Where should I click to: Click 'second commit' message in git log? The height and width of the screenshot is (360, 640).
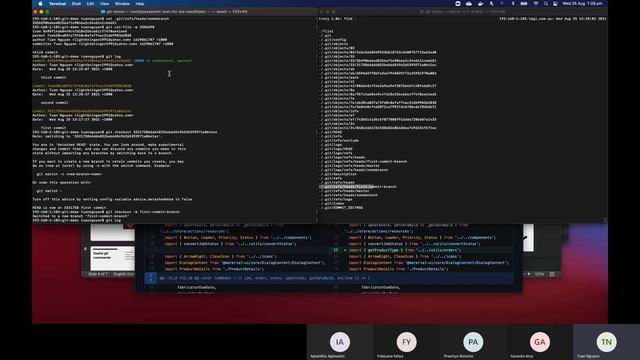[x=55, y=103]
